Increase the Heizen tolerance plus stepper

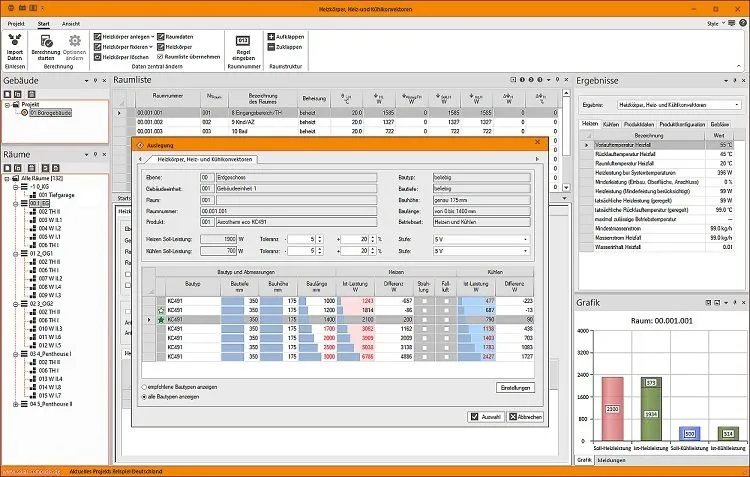click(372, 237)
